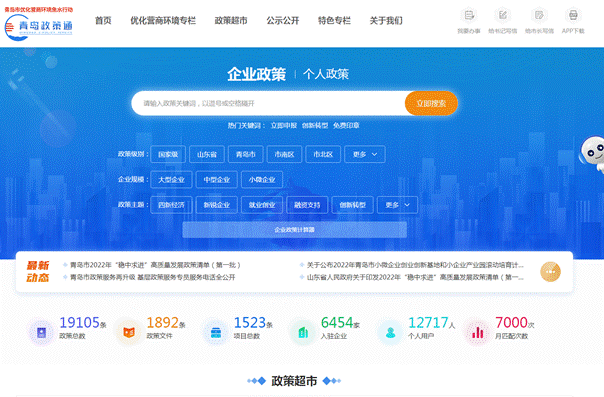
Task: Open the 给市长写信 letter icon
Action: (x=539, y=15)
